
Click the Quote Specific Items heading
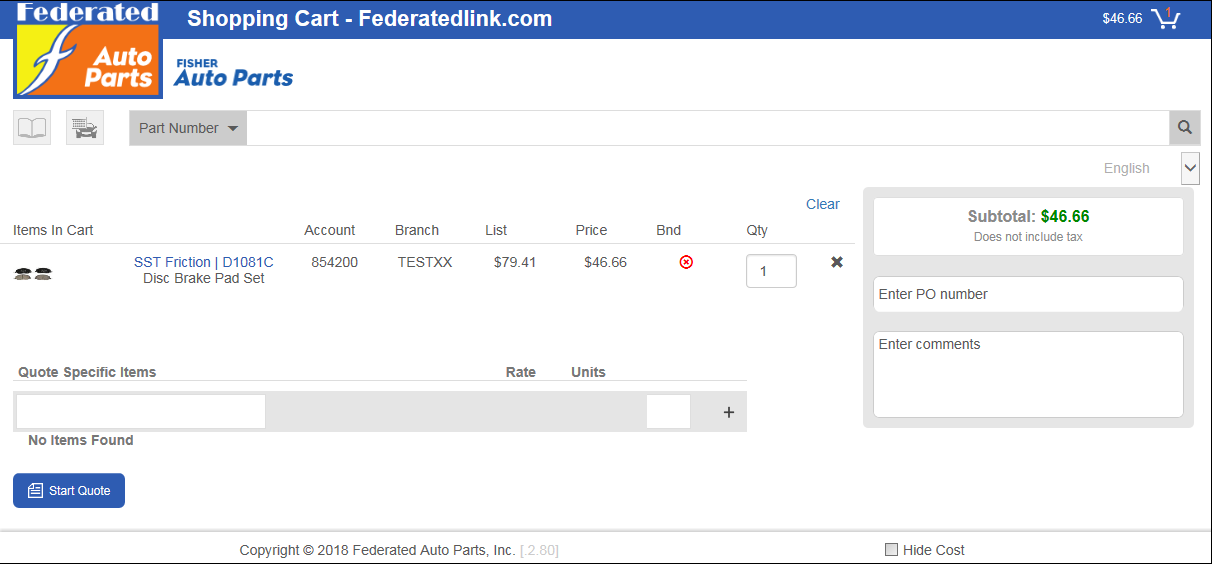pyautogui.click(x=87, y=372)
